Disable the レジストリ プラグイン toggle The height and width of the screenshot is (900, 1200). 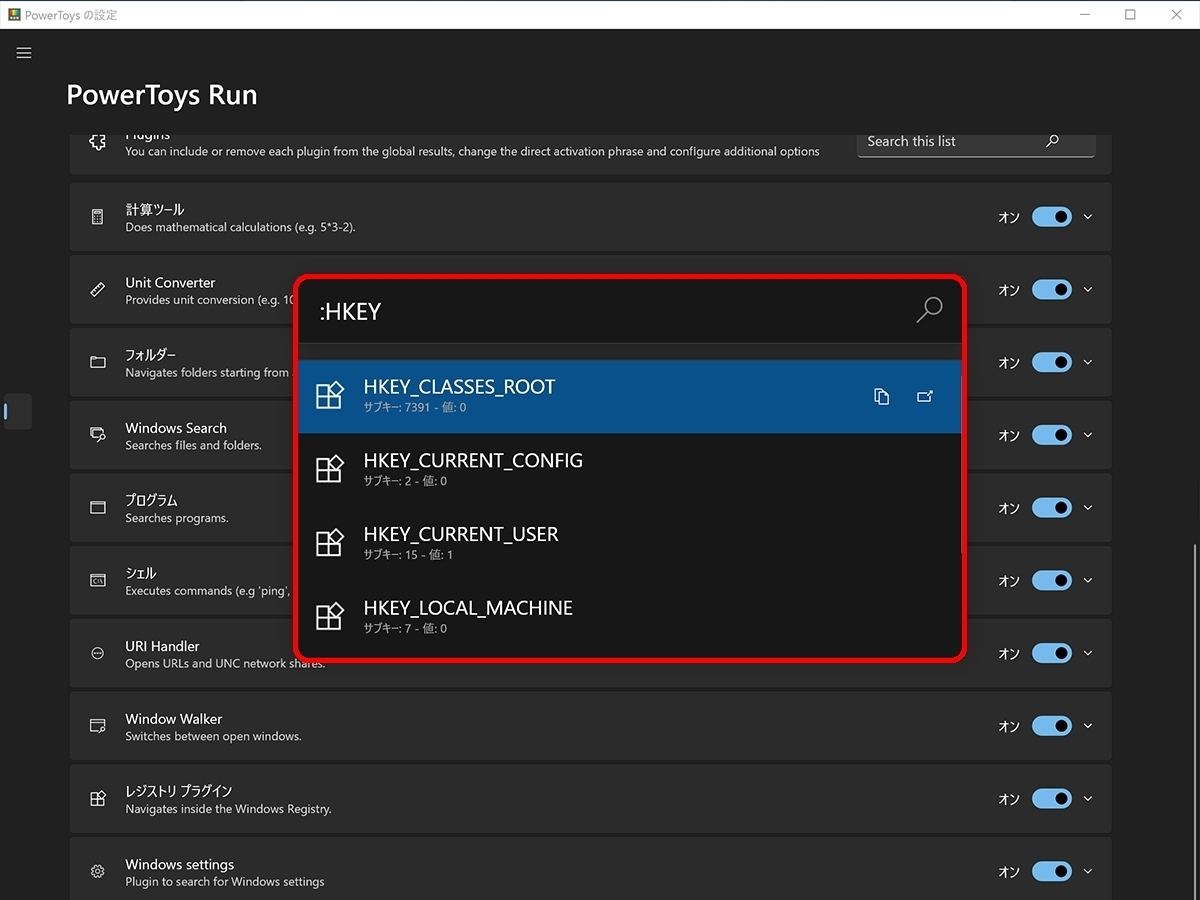point(1052,799)
